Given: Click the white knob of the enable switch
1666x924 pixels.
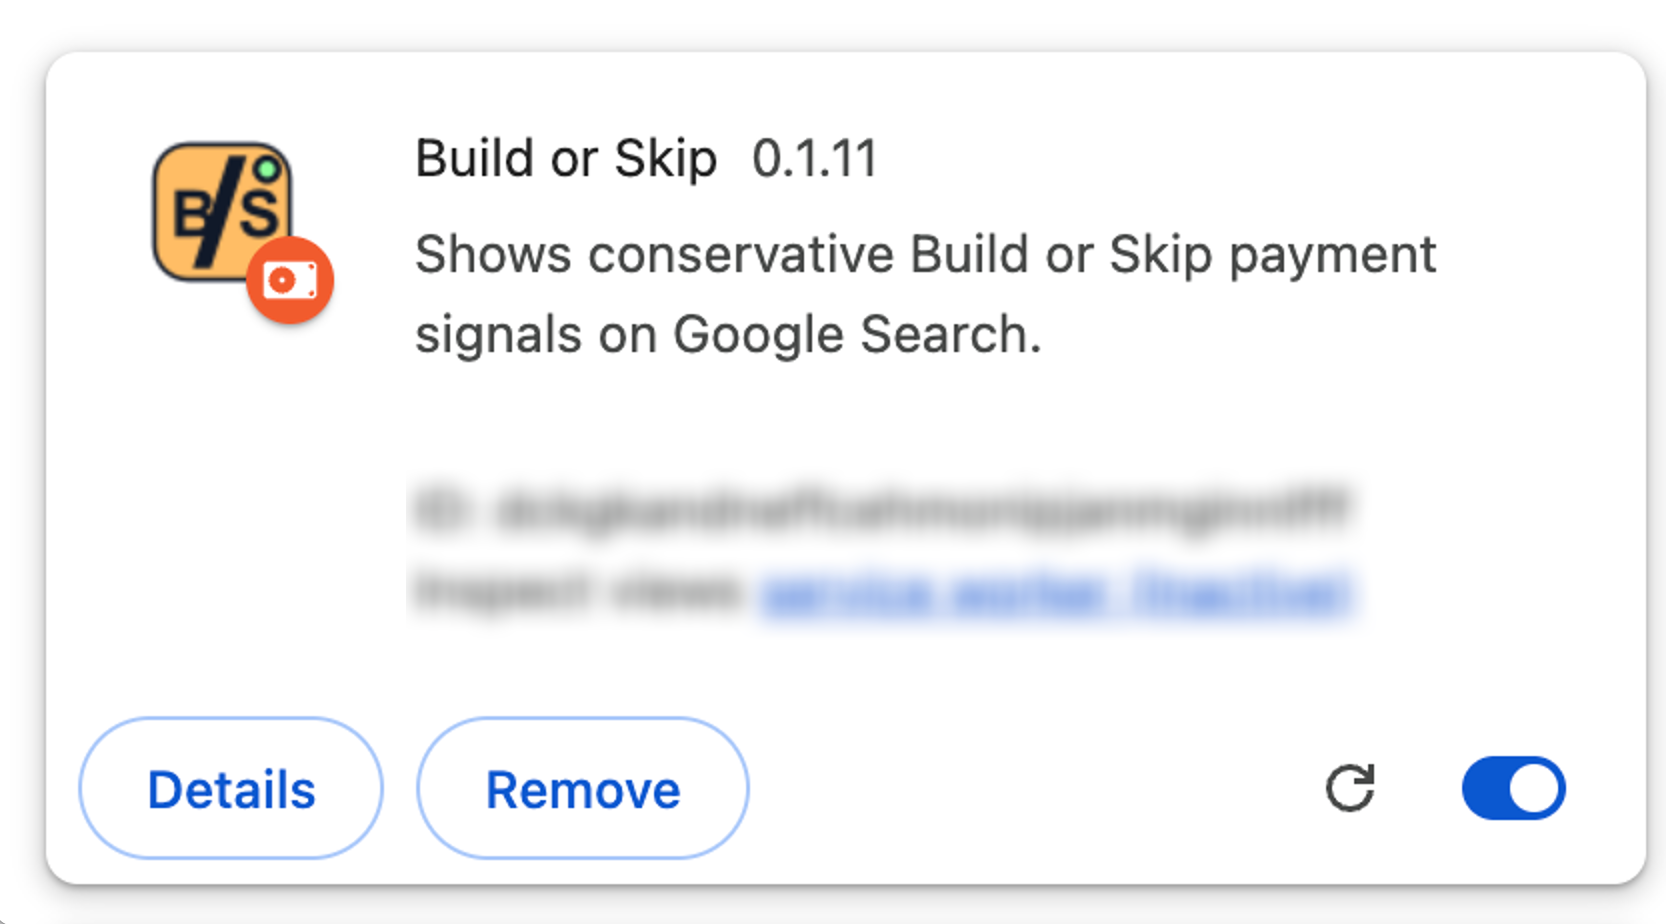Looking at the screenshot, I should [1534, 788].
